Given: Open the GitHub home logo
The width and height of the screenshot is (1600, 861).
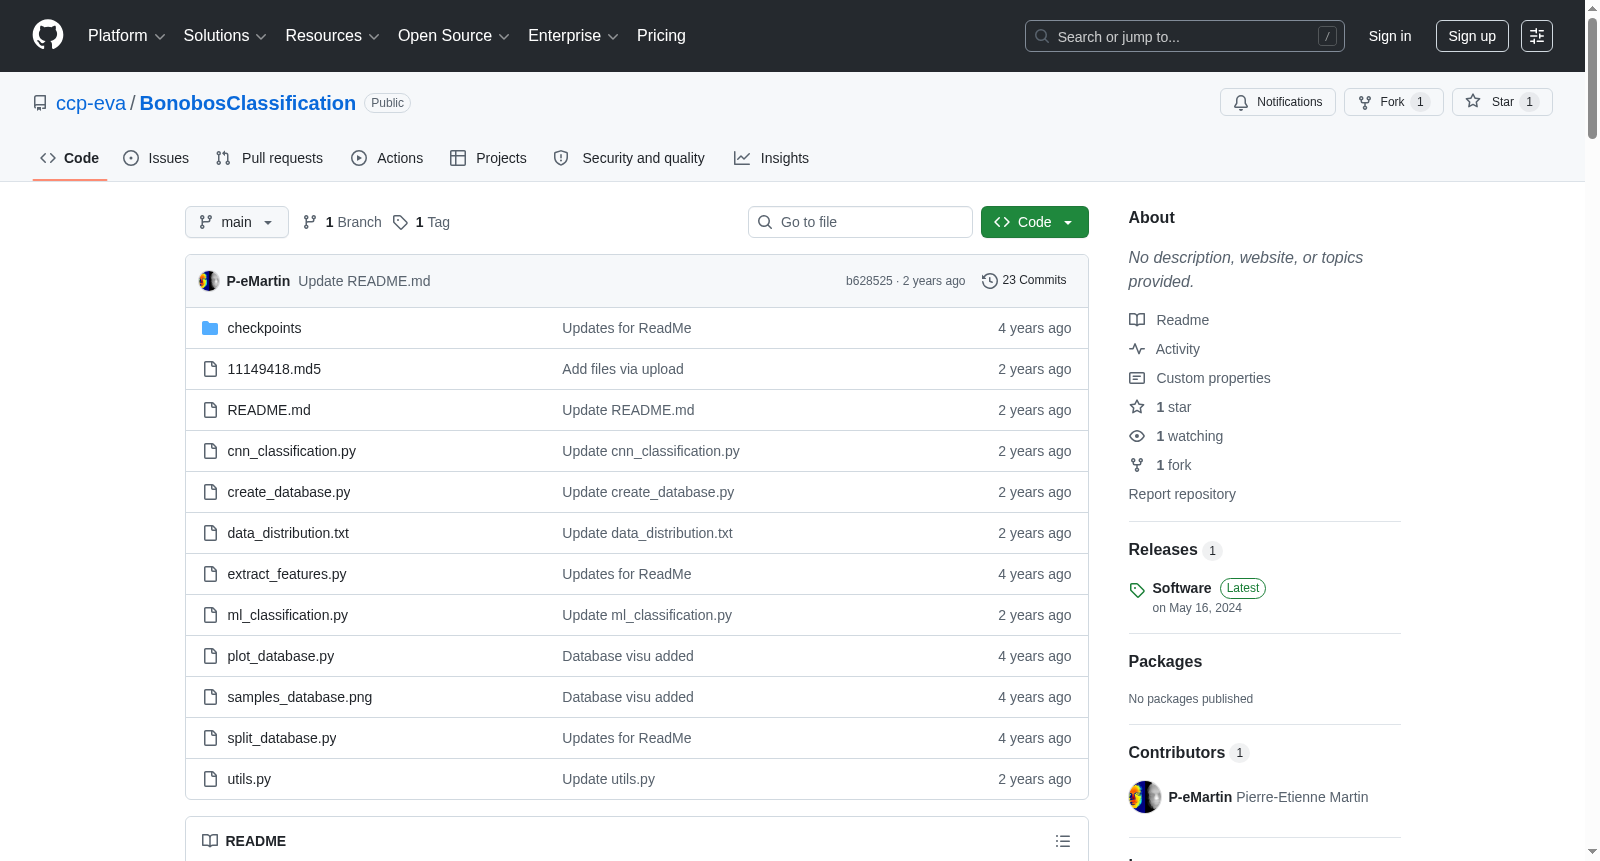Looking at the screenshot, I should [x=48, y=35].
